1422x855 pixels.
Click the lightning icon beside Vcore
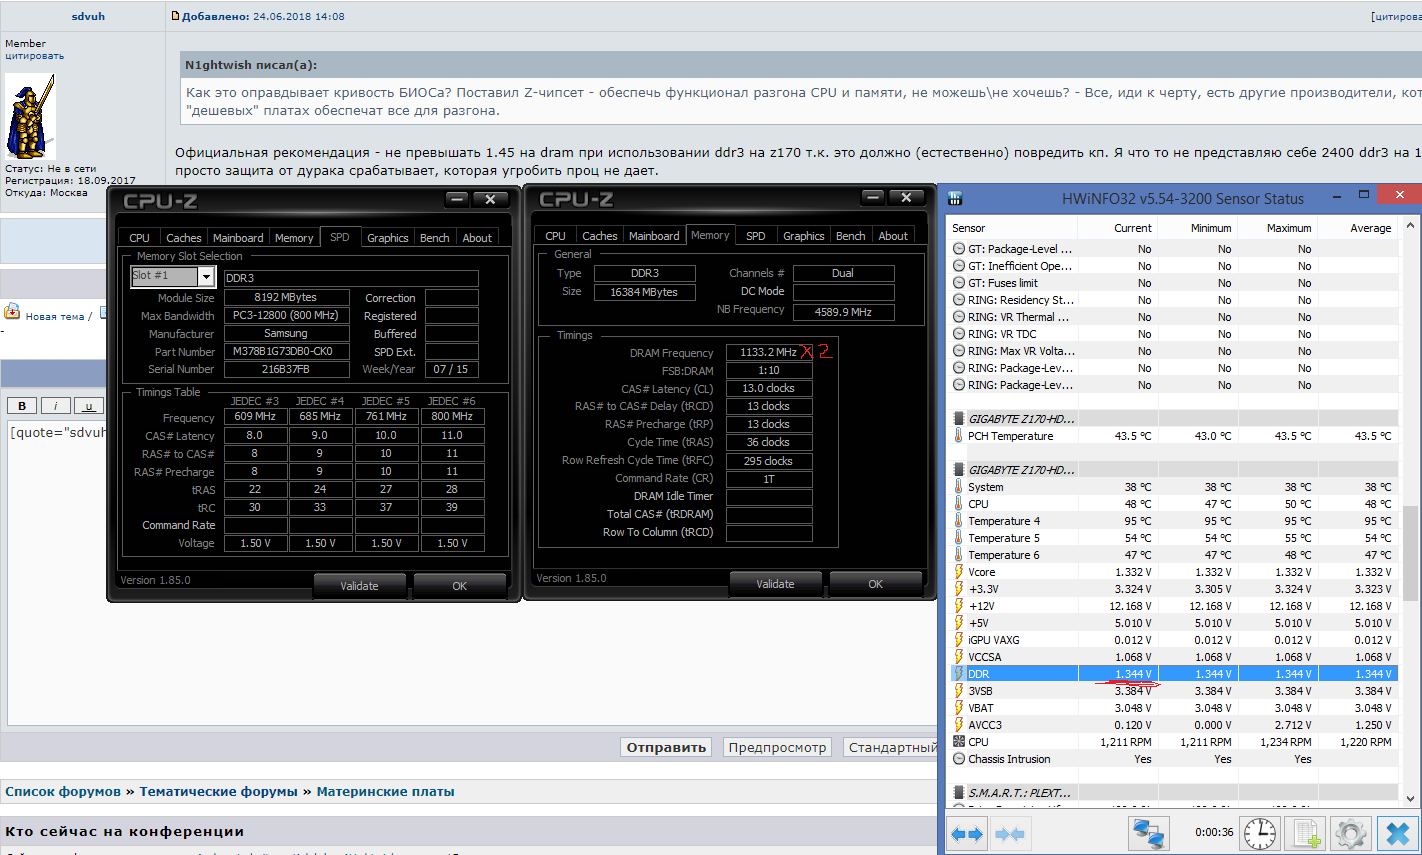click(x=959, y=572)
